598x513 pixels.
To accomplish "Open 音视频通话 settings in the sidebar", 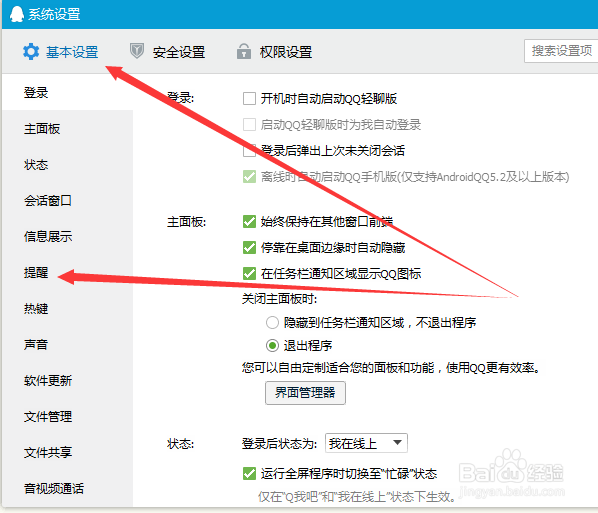I will coord(54,488).
